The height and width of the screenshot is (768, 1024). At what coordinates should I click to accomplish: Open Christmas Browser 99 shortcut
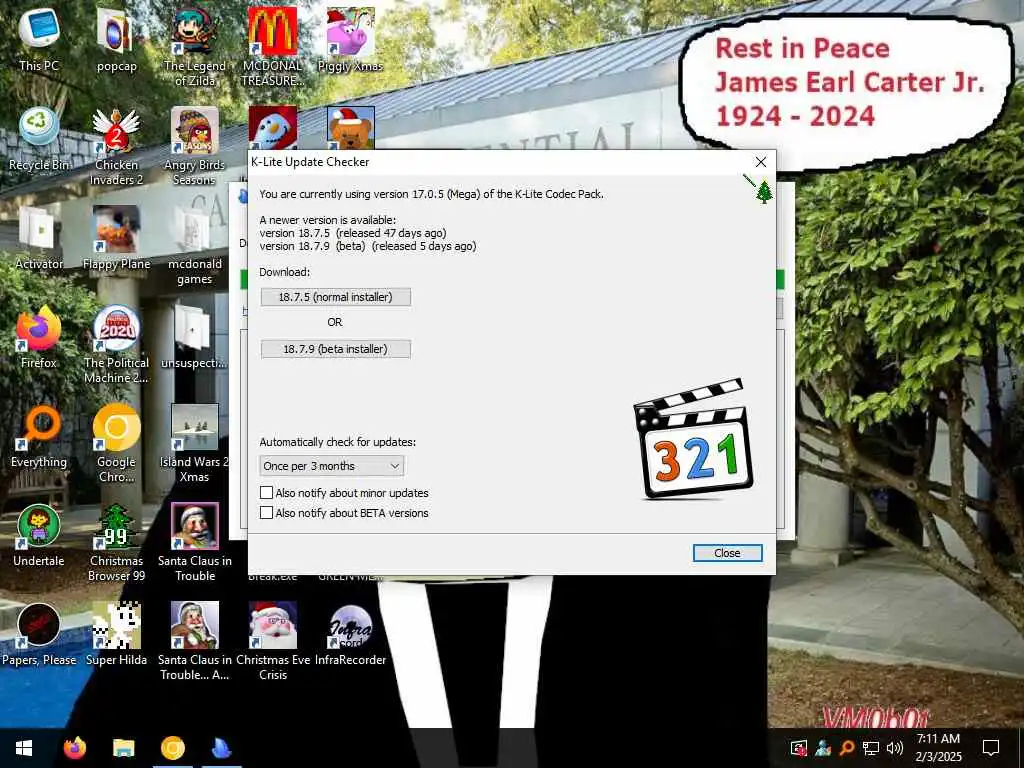pos(116,543)
